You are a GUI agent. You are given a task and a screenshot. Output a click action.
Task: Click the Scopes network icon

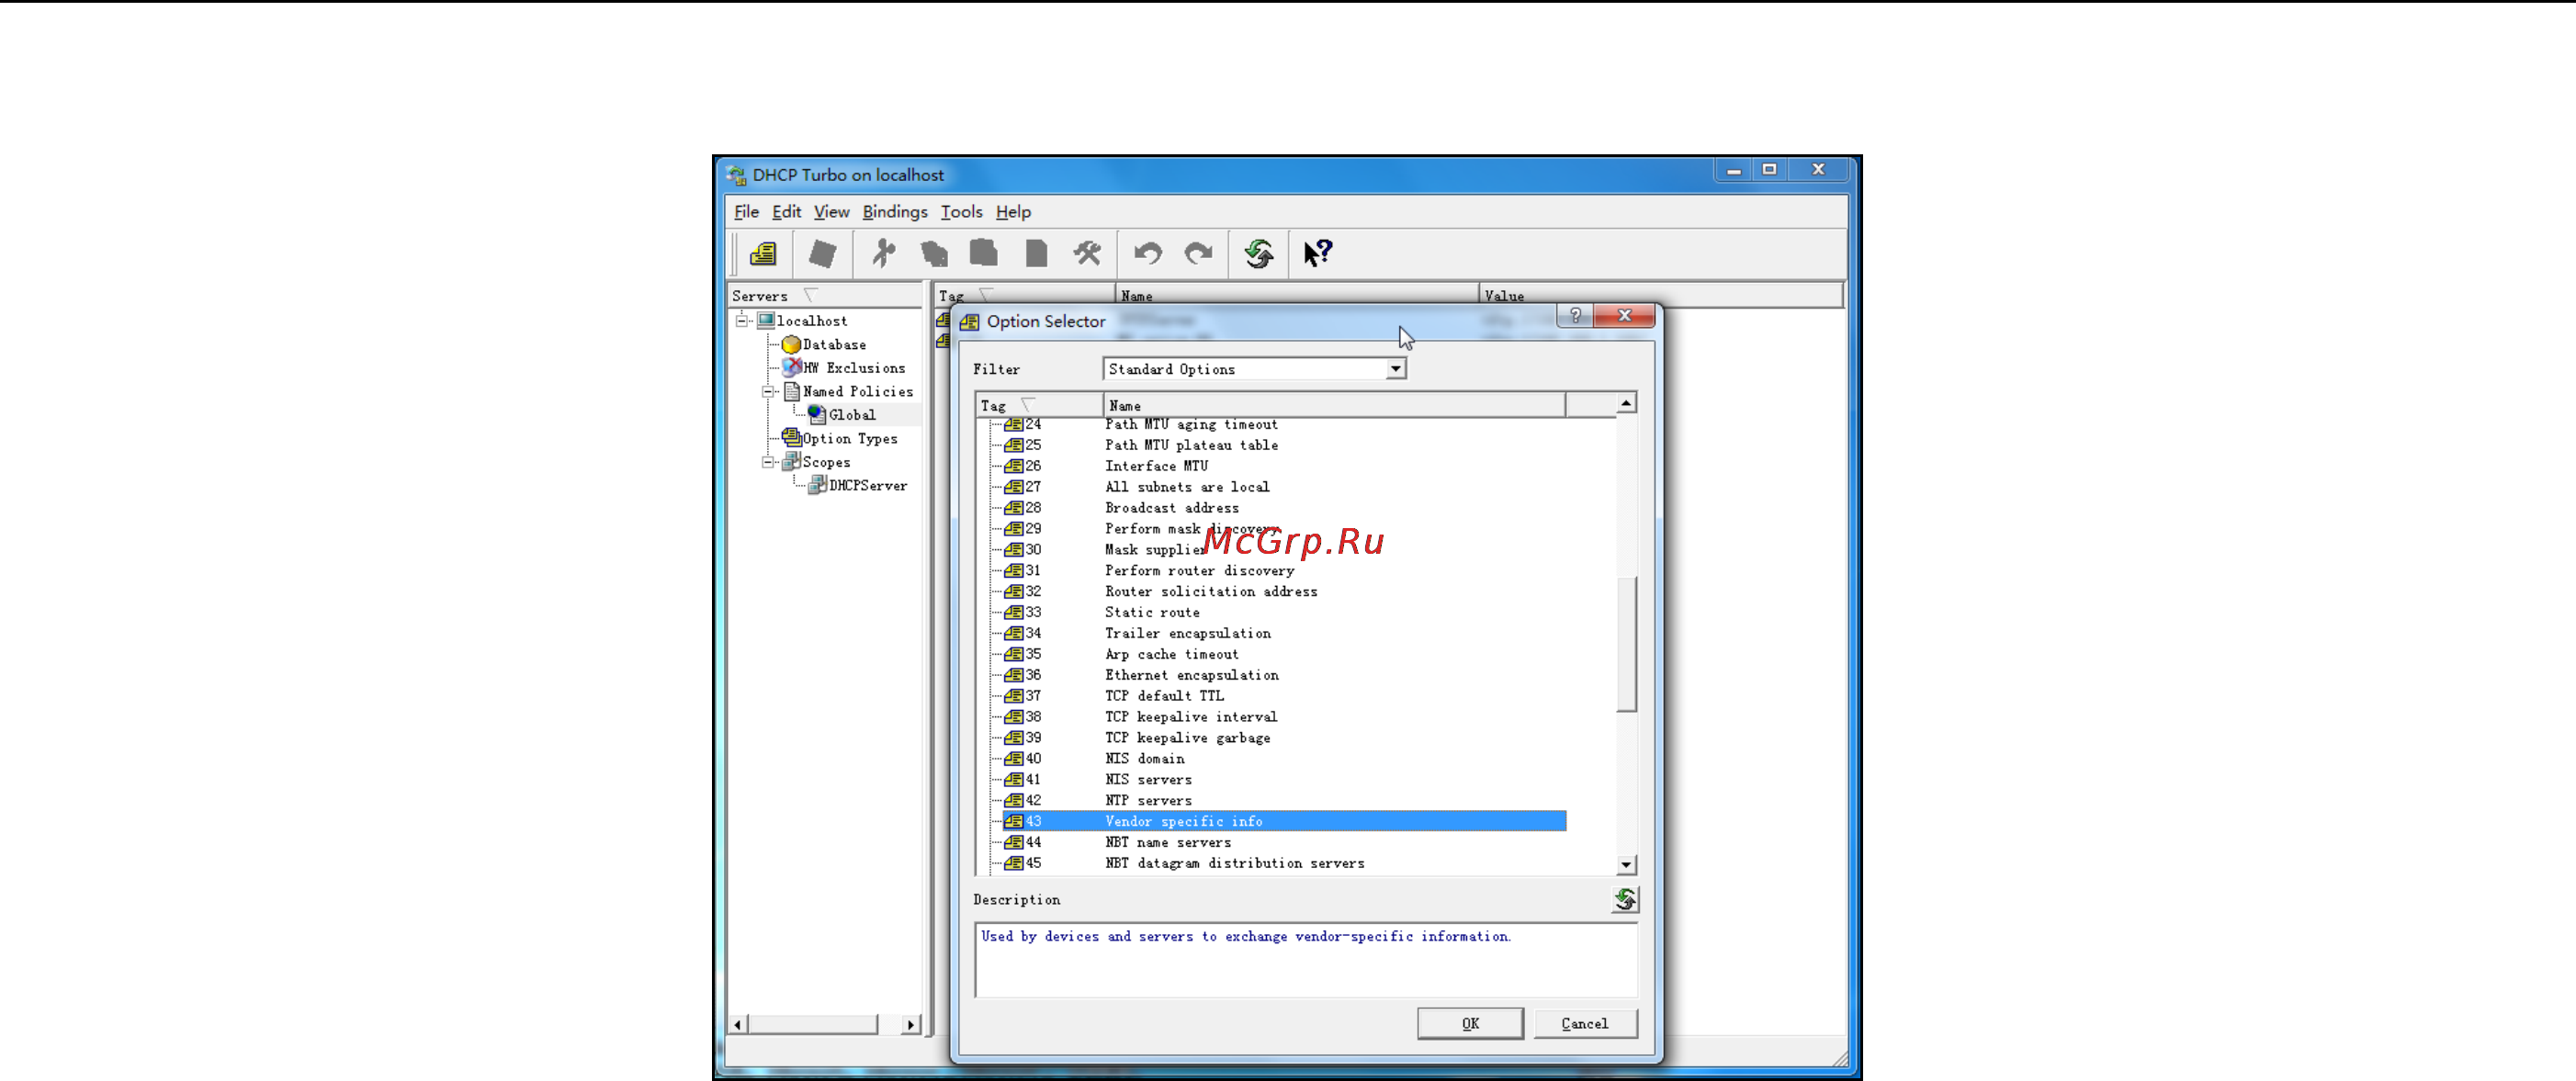tap(791, 462)
